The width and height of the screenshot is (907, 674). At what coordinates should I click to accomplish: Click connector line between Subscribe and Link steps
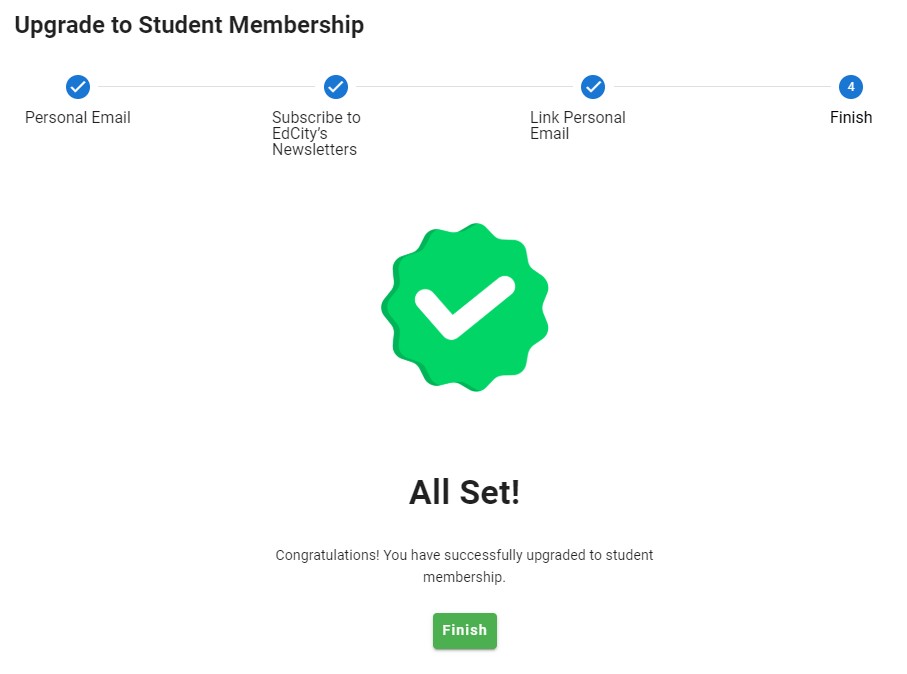coord(464,87)
